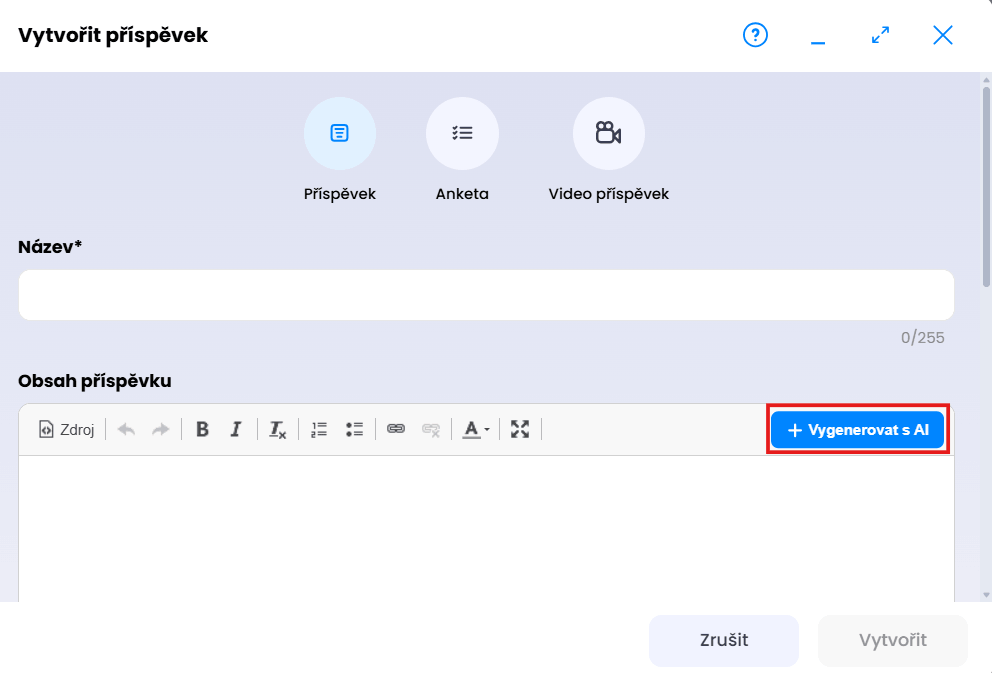This screenshot has height=673, width=992.
Task: Insert a bulleted list
Action: tap(354, 430)
